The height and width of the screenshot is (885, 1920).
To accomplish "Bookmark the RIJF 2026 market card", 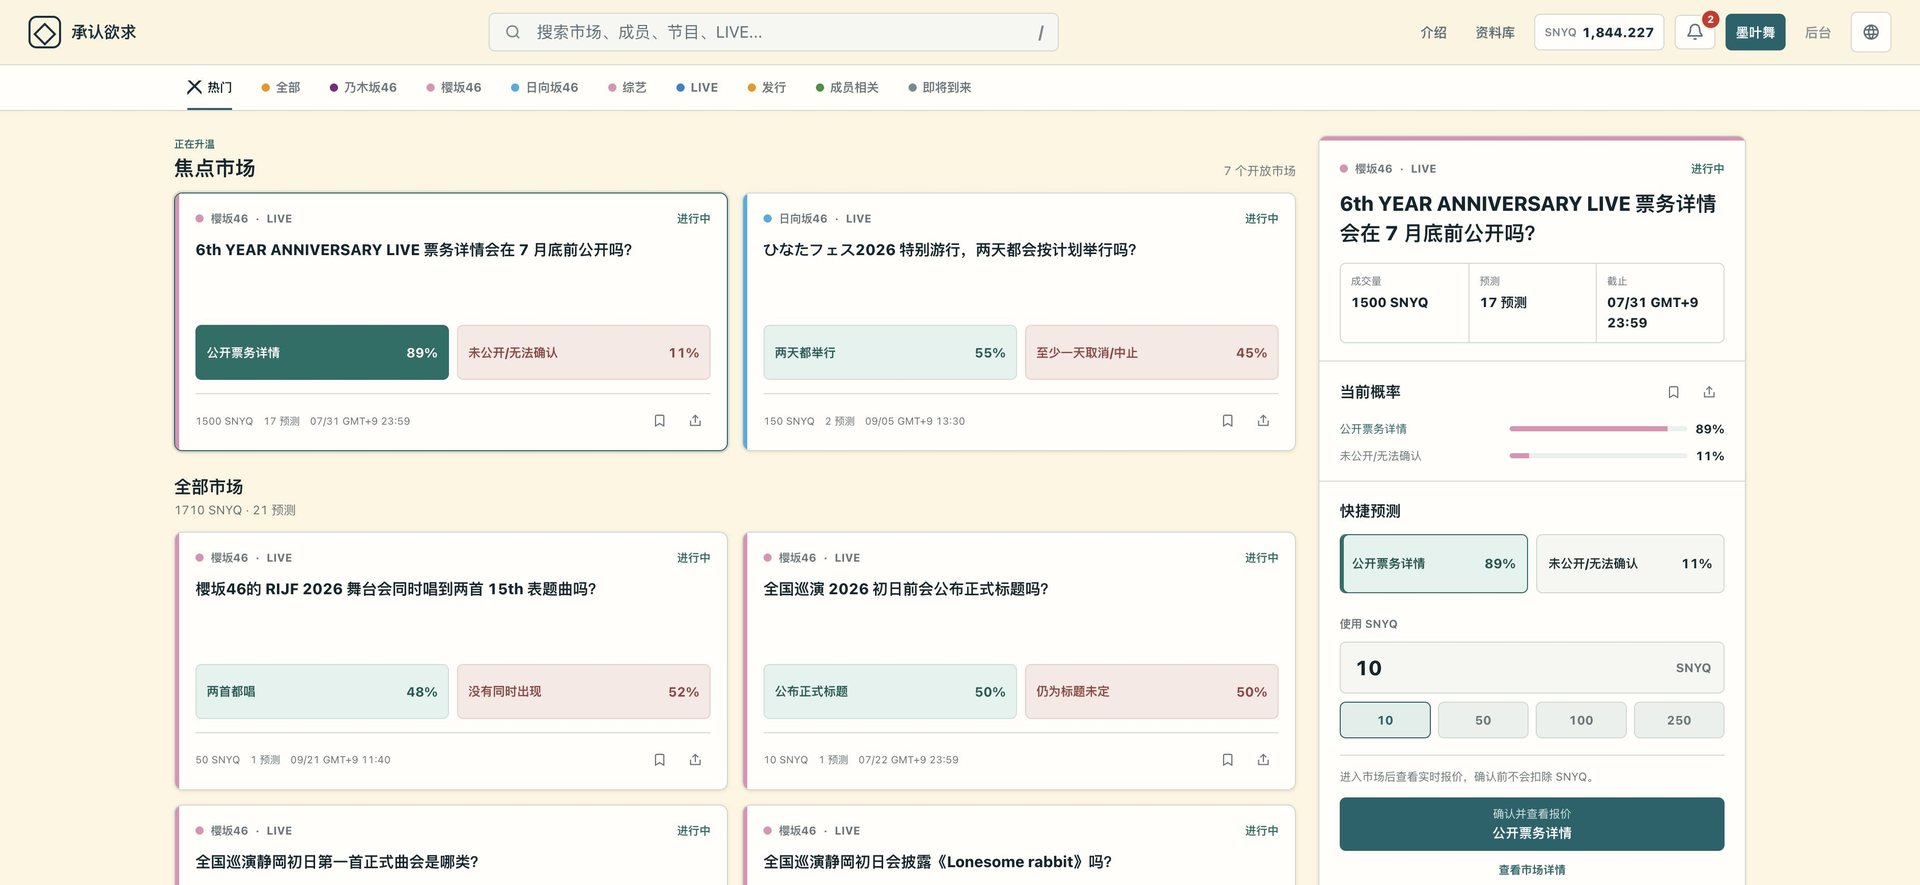I will pyautogui.click(x=659, y=760).
